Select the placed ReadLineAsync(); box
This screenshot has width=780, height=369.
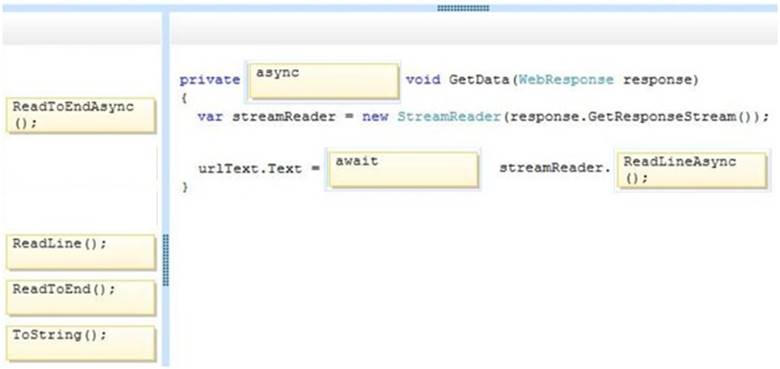692,170
